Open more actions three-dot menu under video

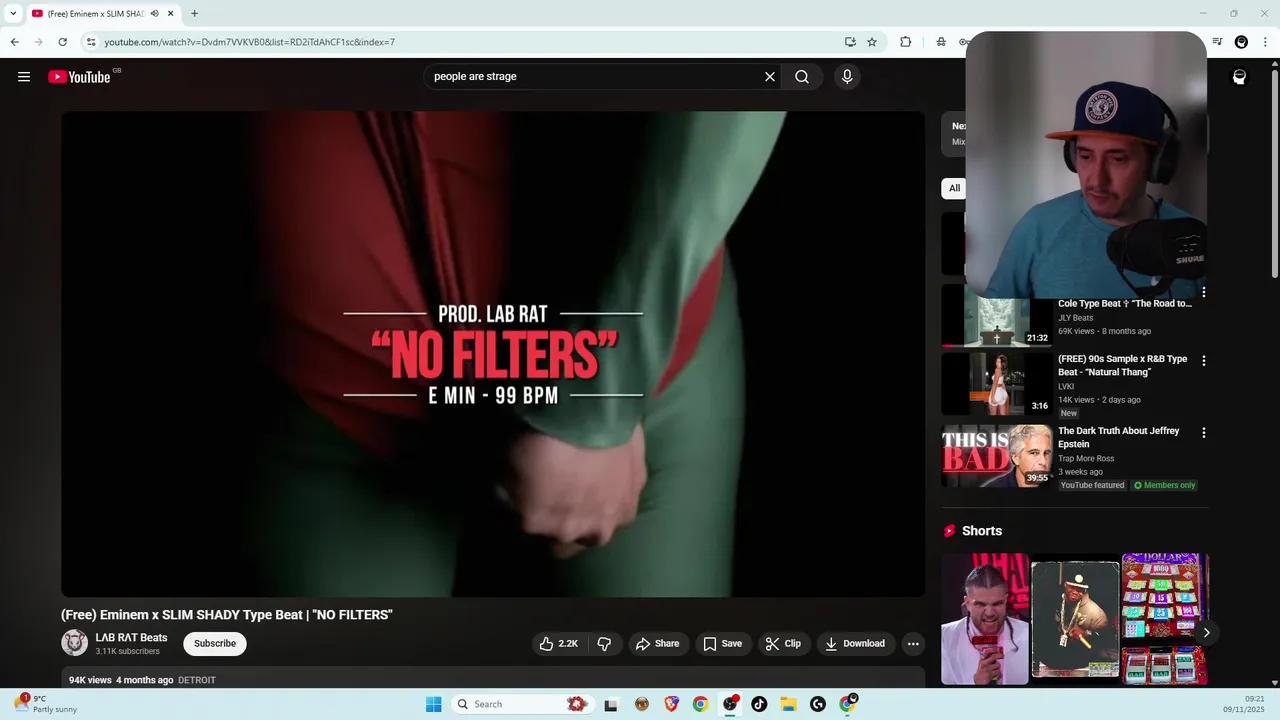click(913, 644)
